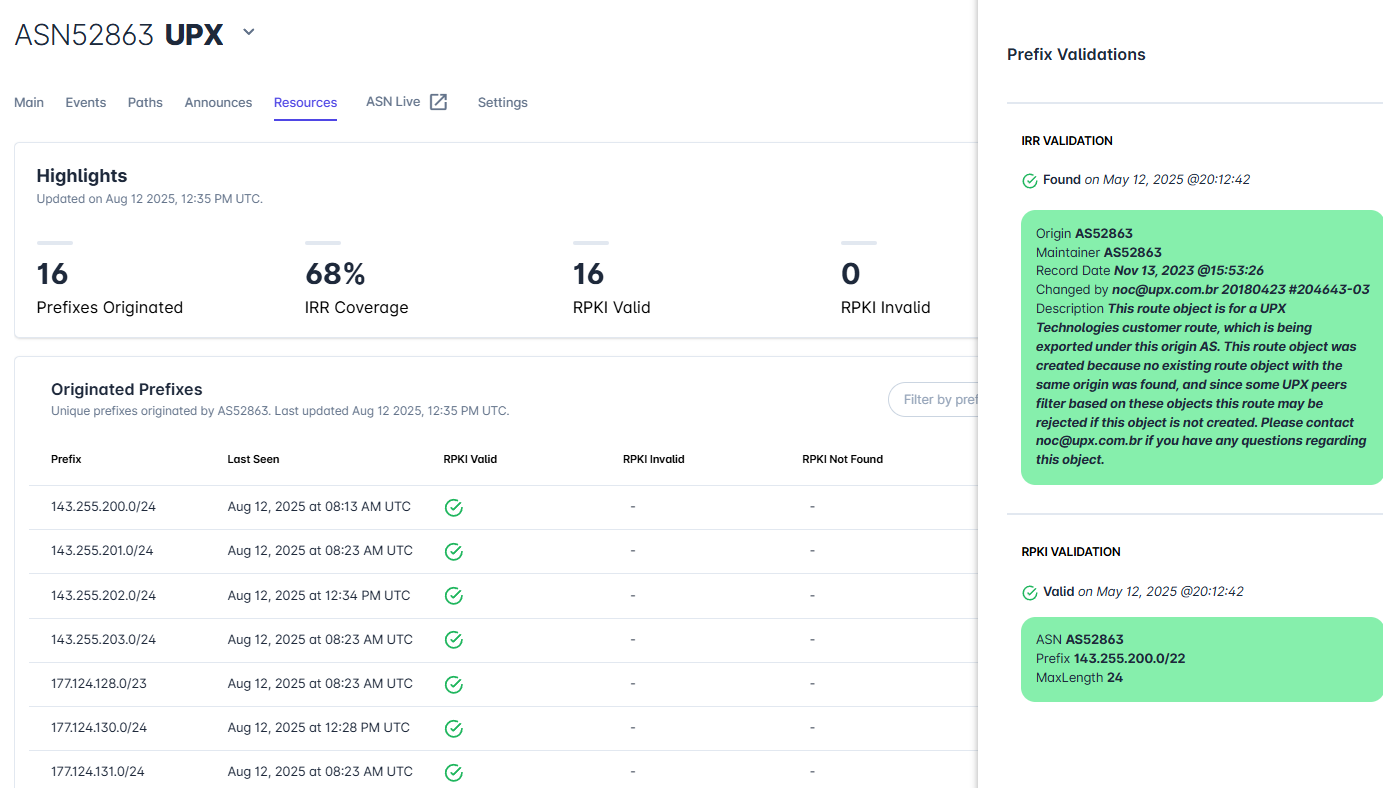Screen dimensions: 1383x788
Task: Select prefix 177.124.130.0/24 row
Action: [x=503, y=728]
